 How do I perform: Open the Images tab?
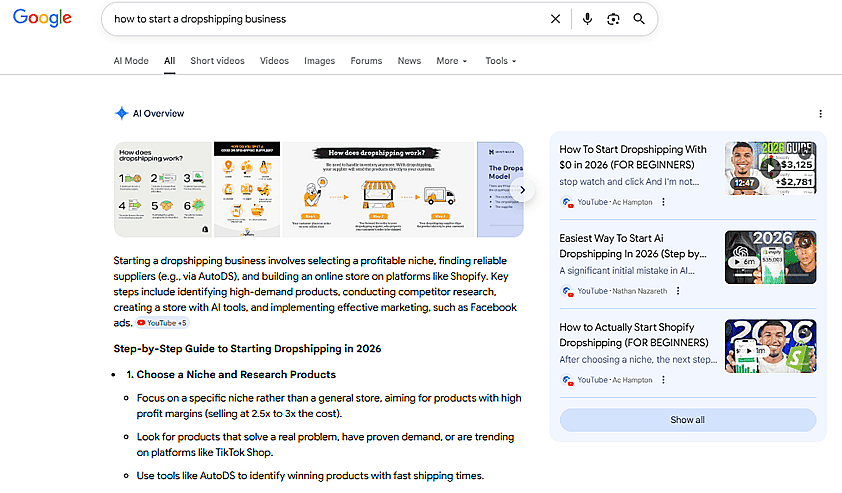point(320,61)
